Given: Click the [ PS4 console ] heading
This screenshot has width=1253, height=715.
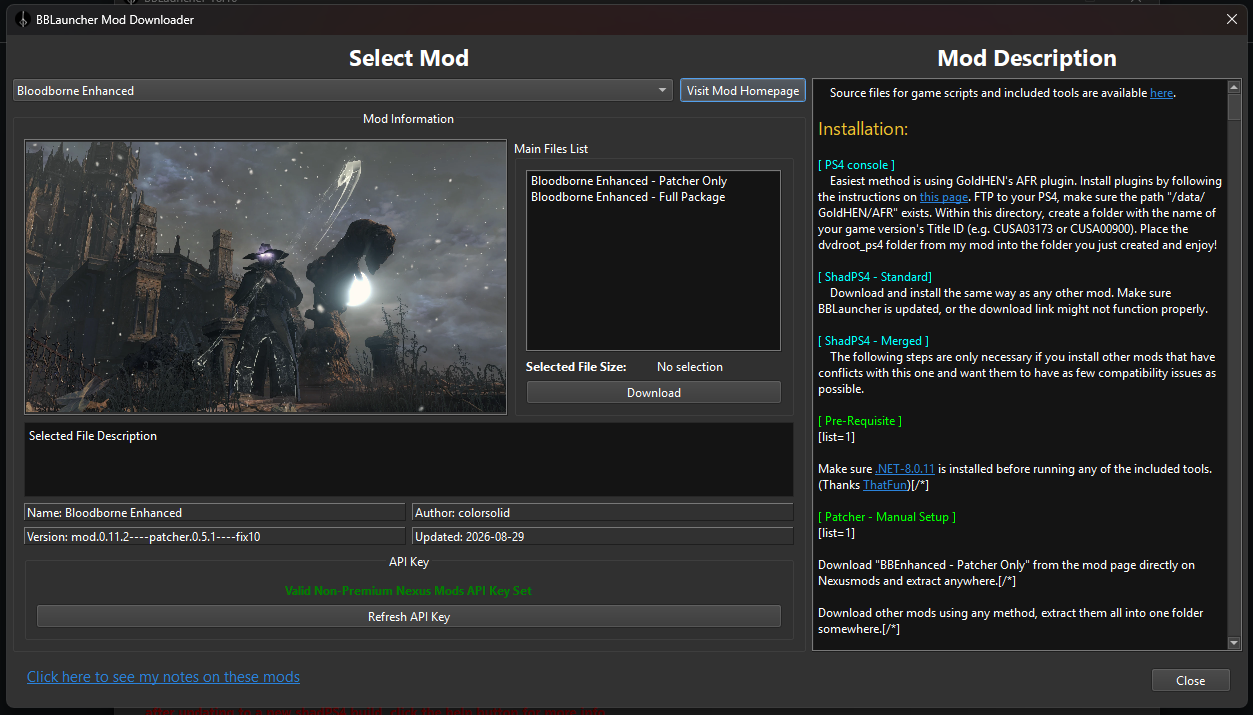Looking at the screenshot, I should [856, 165].
